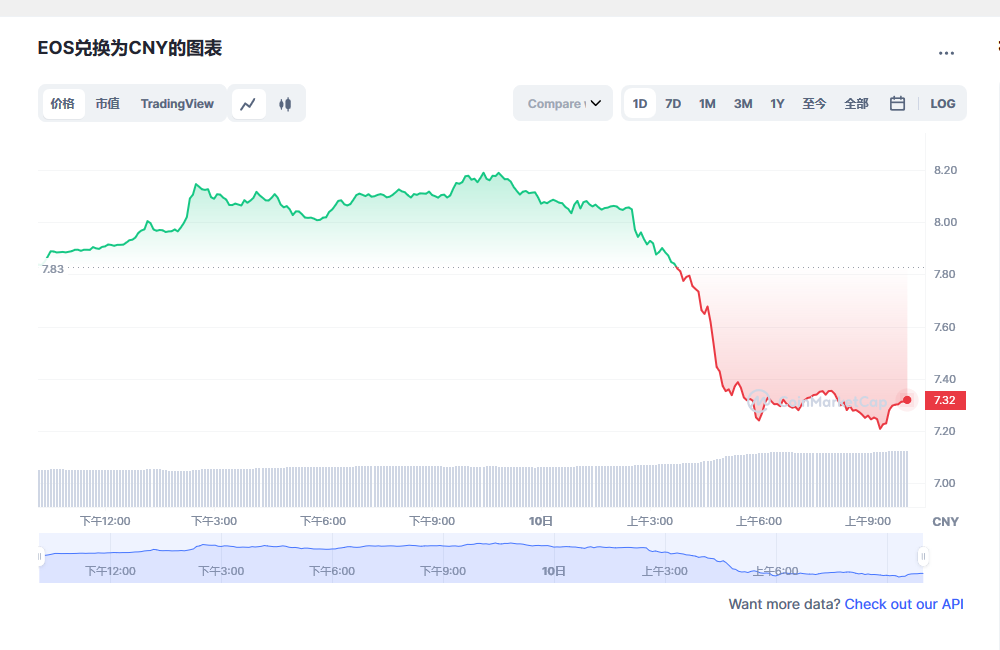Screen dimensions: 1000x650
Task: Select the 1Y time range
Action: click(x=777, y=103)
